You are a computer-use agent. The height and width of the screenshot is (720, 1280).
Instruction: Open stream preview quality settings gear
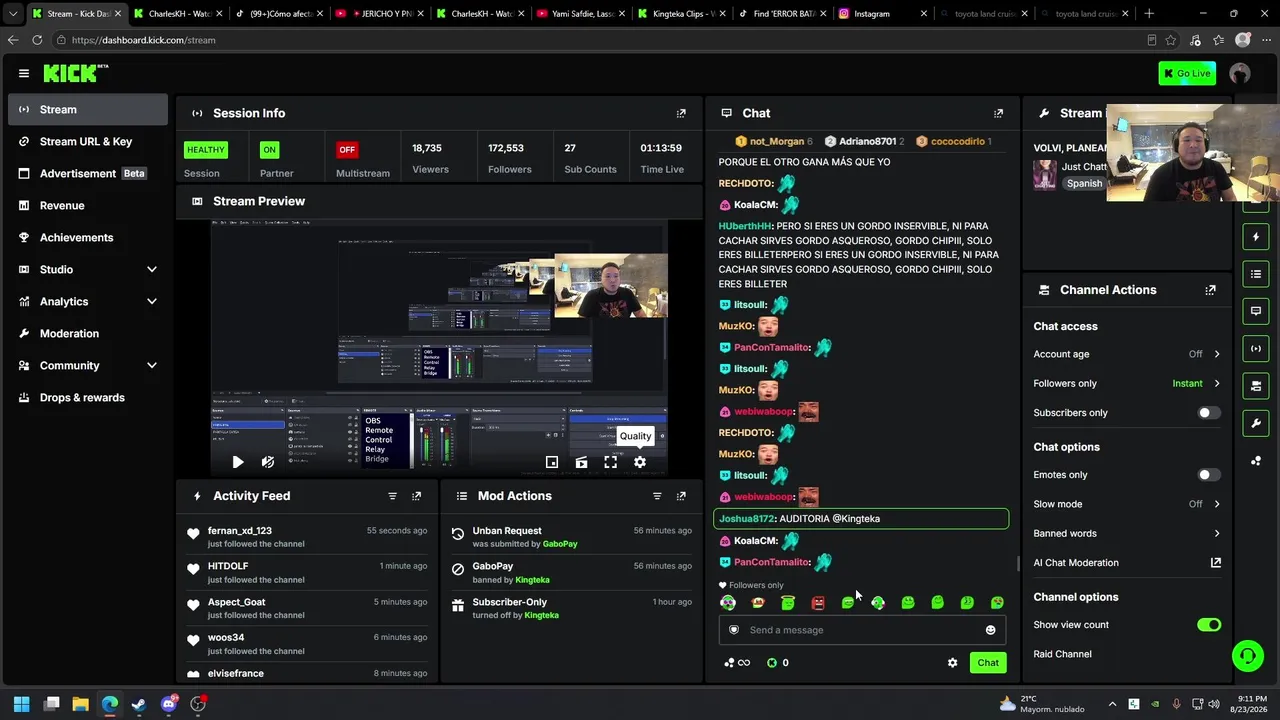640,462
